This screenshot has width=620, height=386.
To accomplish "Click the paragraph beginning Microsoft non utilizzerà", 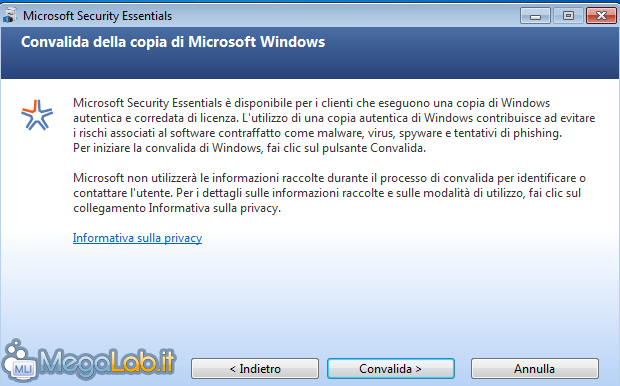I will [329, 193].
